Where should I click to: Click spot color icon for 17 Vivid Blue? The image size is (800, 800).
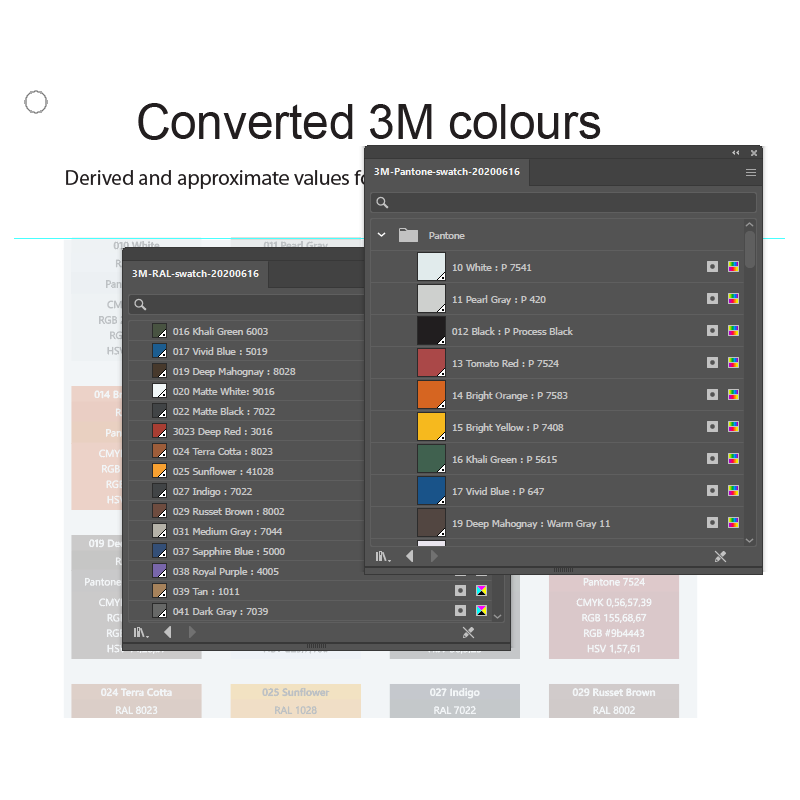[x=712, y=491]
